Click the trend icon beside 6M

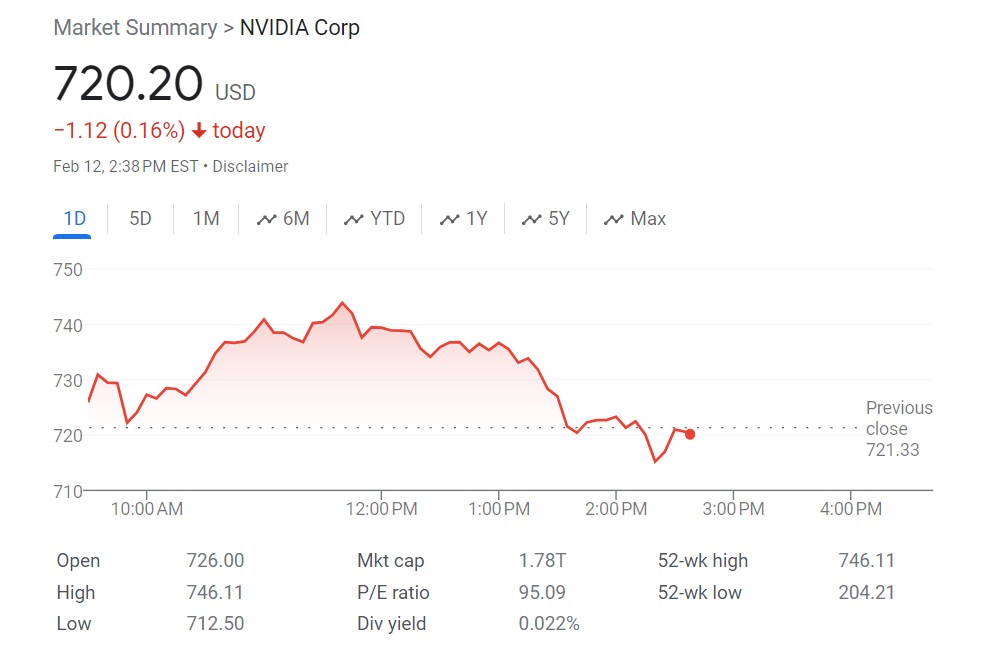(266, 219)
